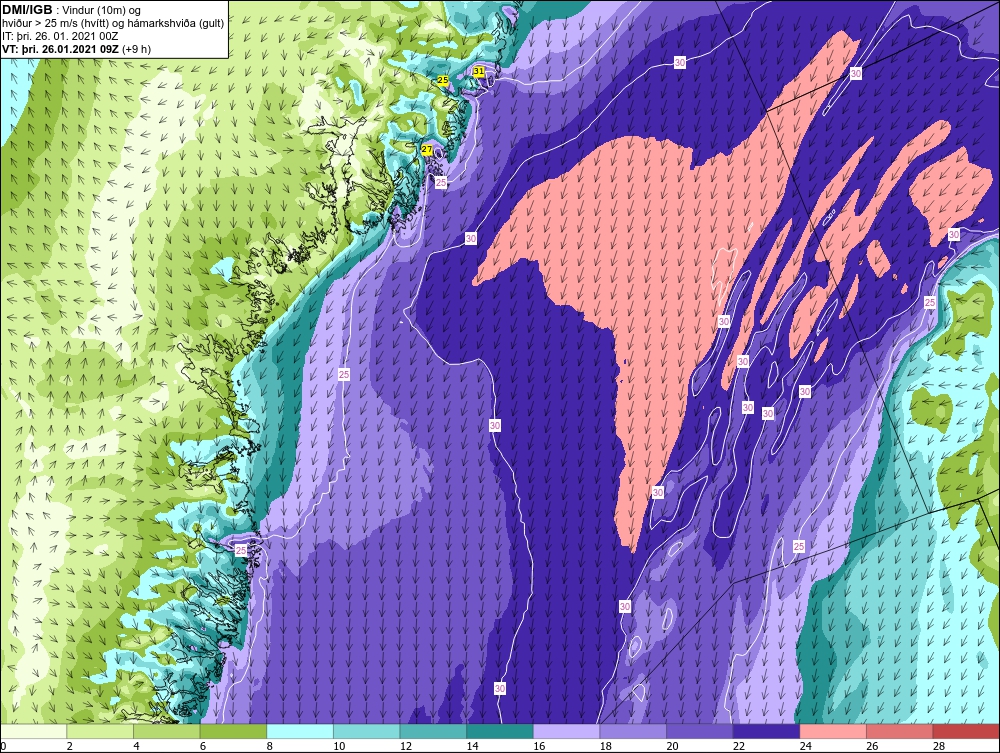
Task: Click the light cyan 8–10 m/s legend swatch
Action: coord(300,731)
